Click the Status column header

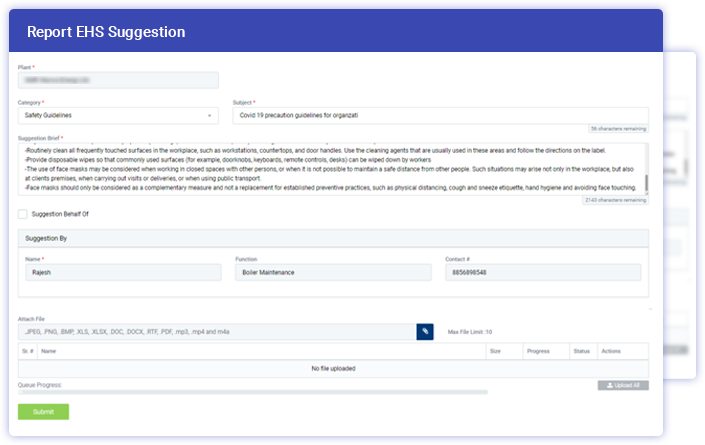coord(581,352)
